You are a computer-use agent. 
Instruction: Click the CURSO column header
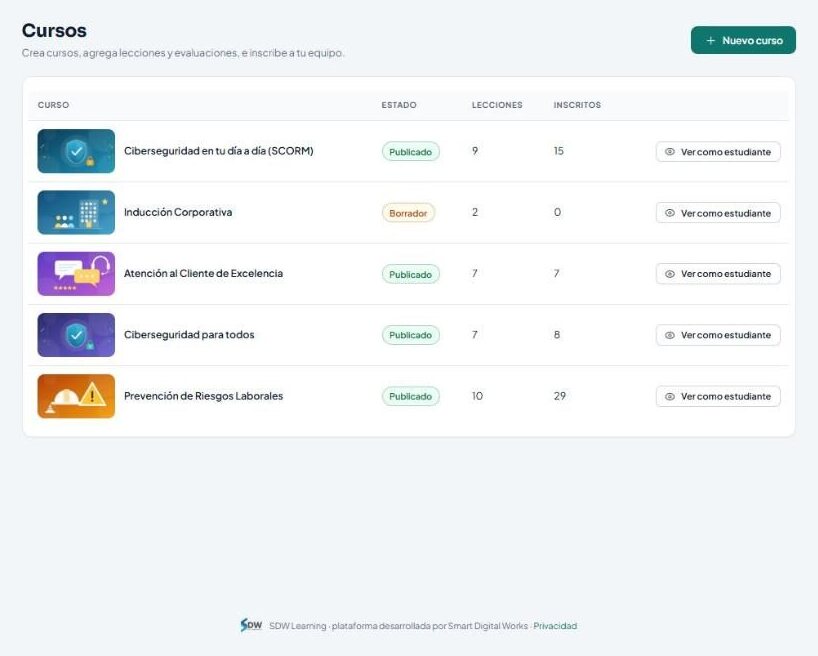pos(53,105)
